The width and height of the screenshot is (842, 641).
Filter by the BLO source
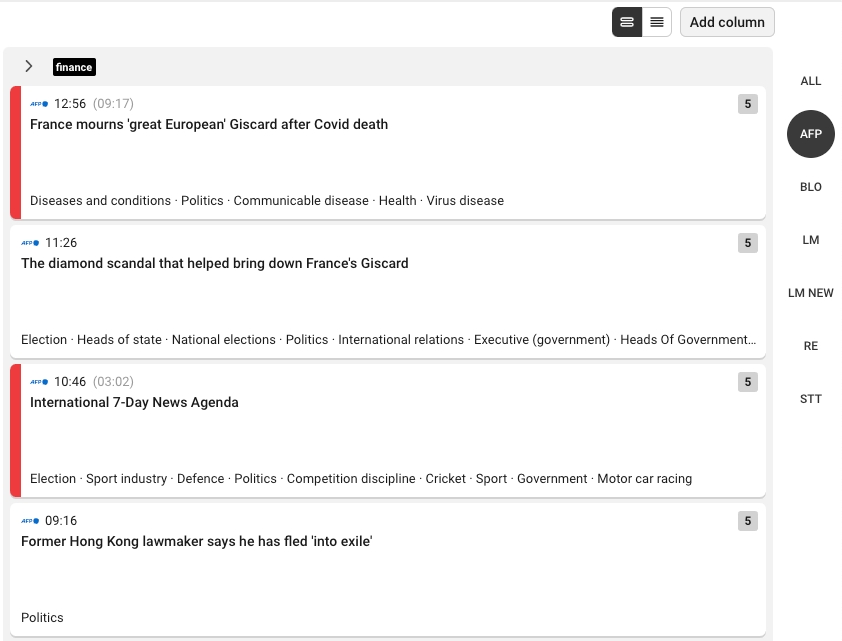click(811, 187)
